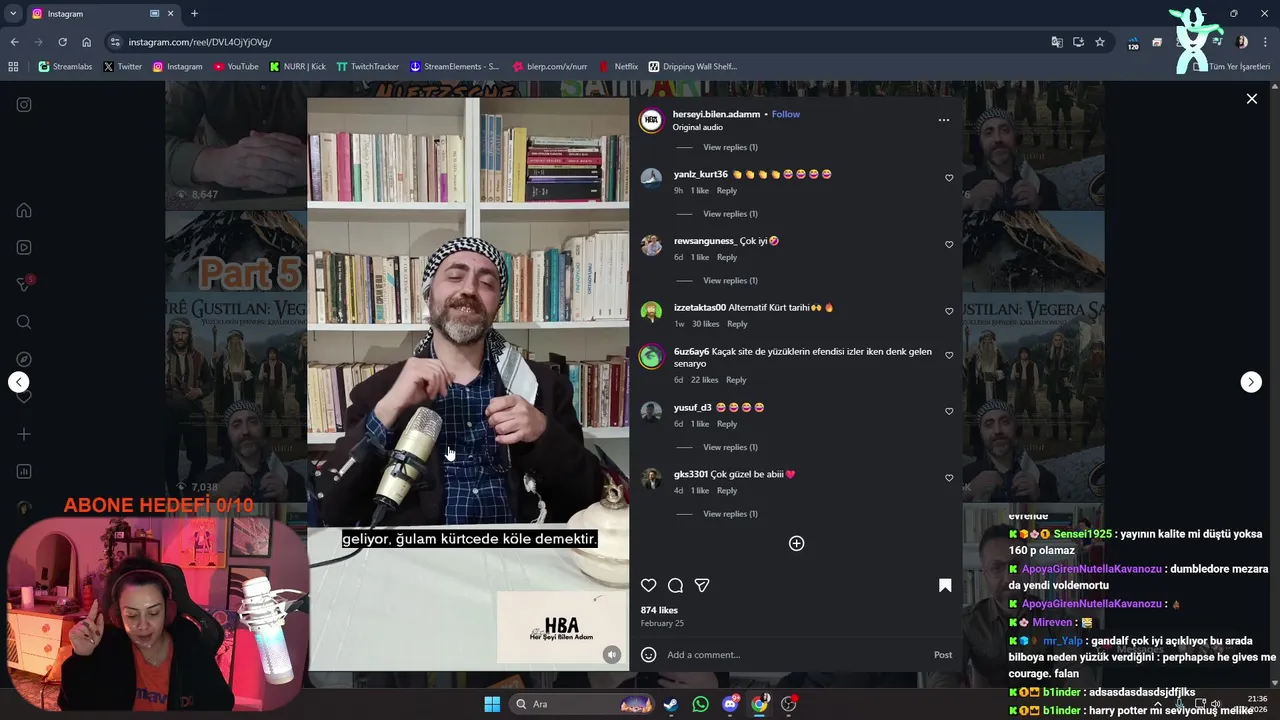Expand the topmost View replies link

[x=730, y=147]
